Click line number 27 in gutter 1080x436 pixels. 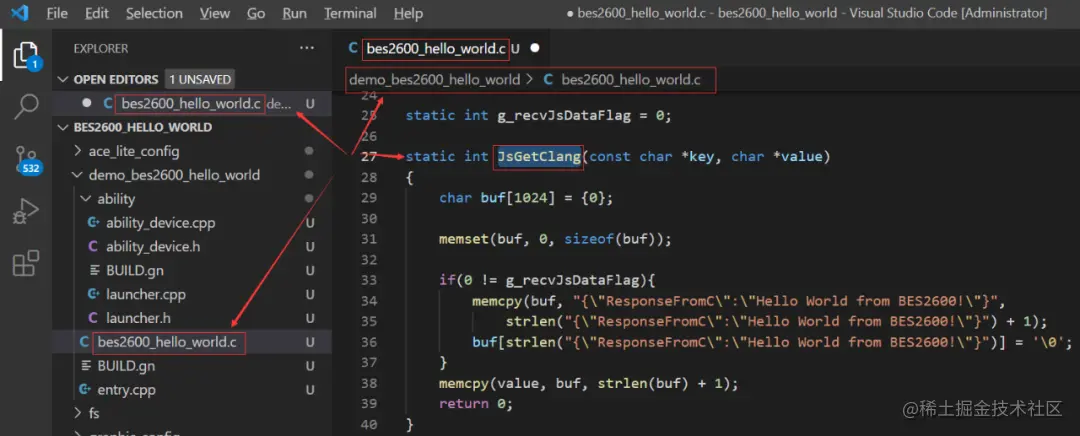point(368,156)
